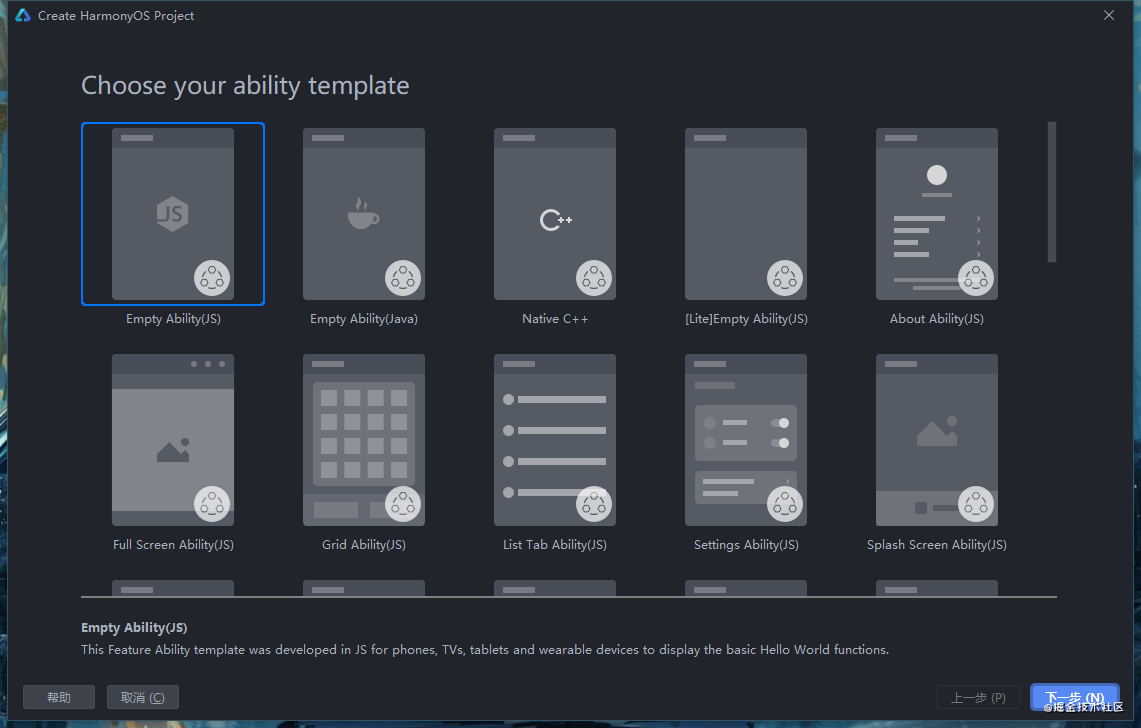Click the device badge on Full Screen Ability(JS)
Screen dimensions: 1141x728
click(212, 504)
